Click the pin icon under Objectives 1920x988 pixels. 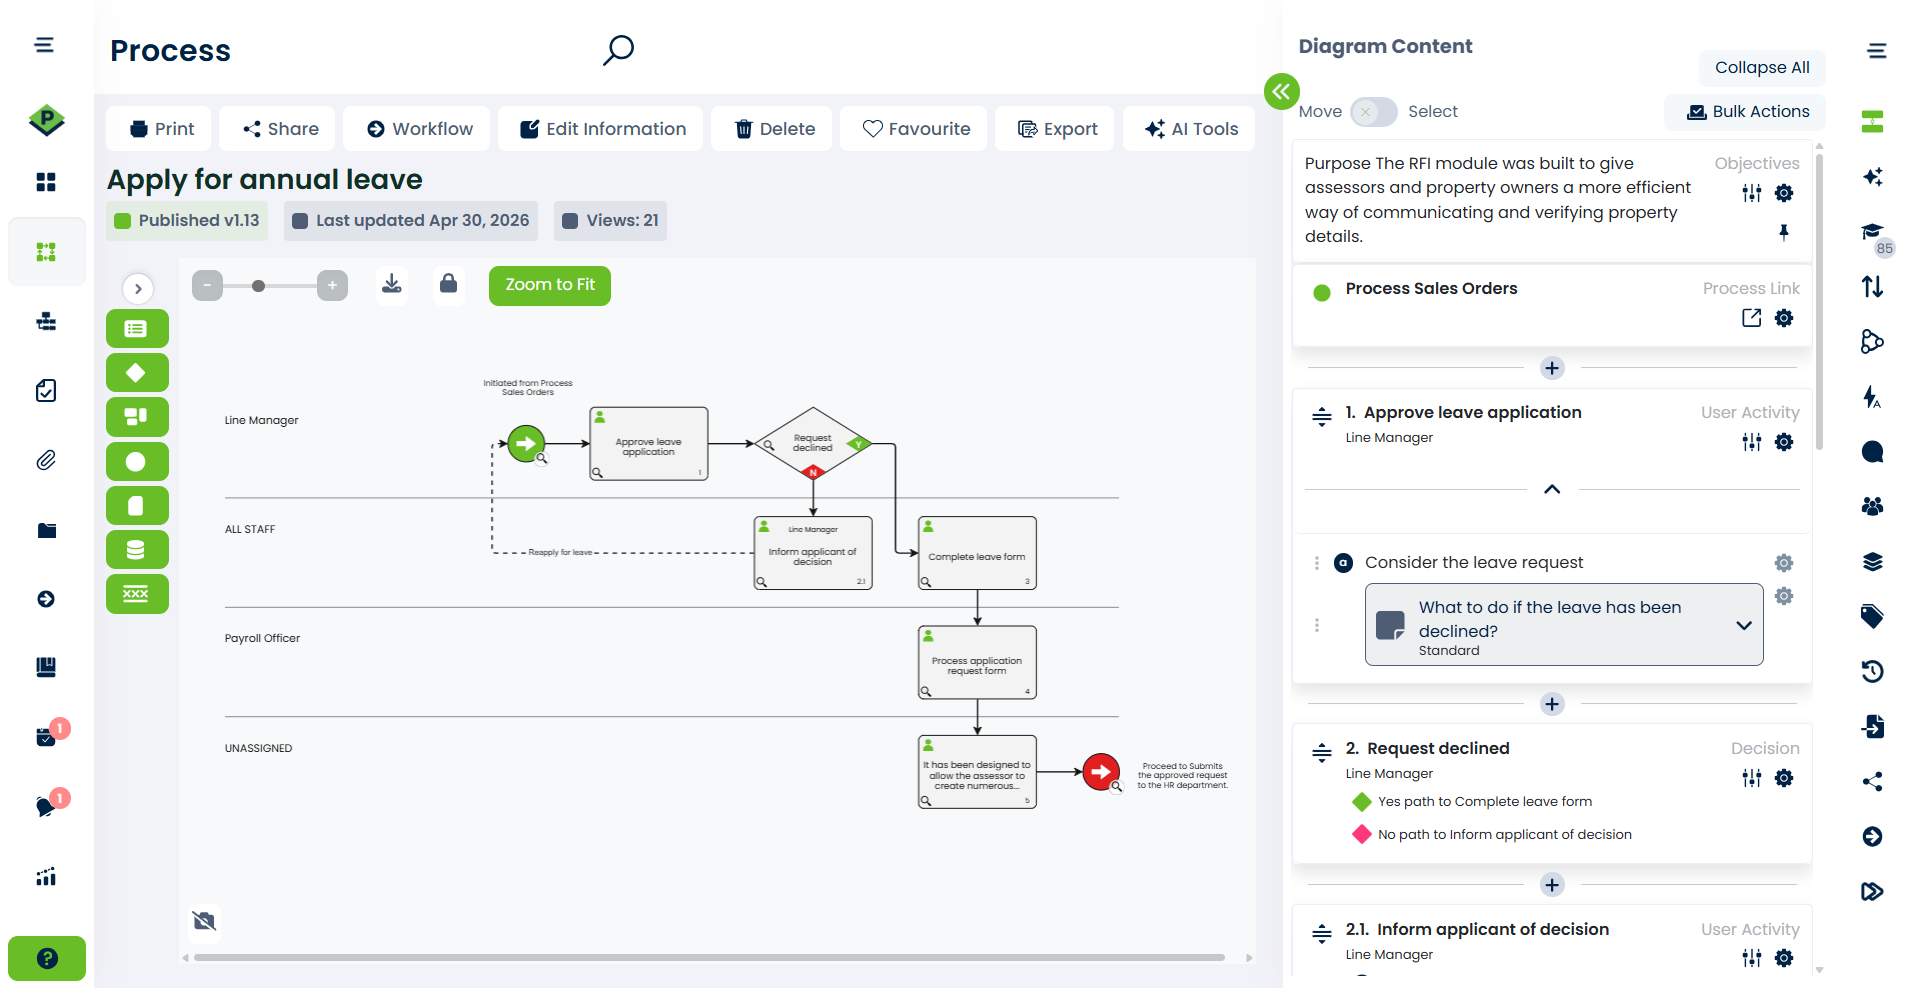coord(1784,233)
